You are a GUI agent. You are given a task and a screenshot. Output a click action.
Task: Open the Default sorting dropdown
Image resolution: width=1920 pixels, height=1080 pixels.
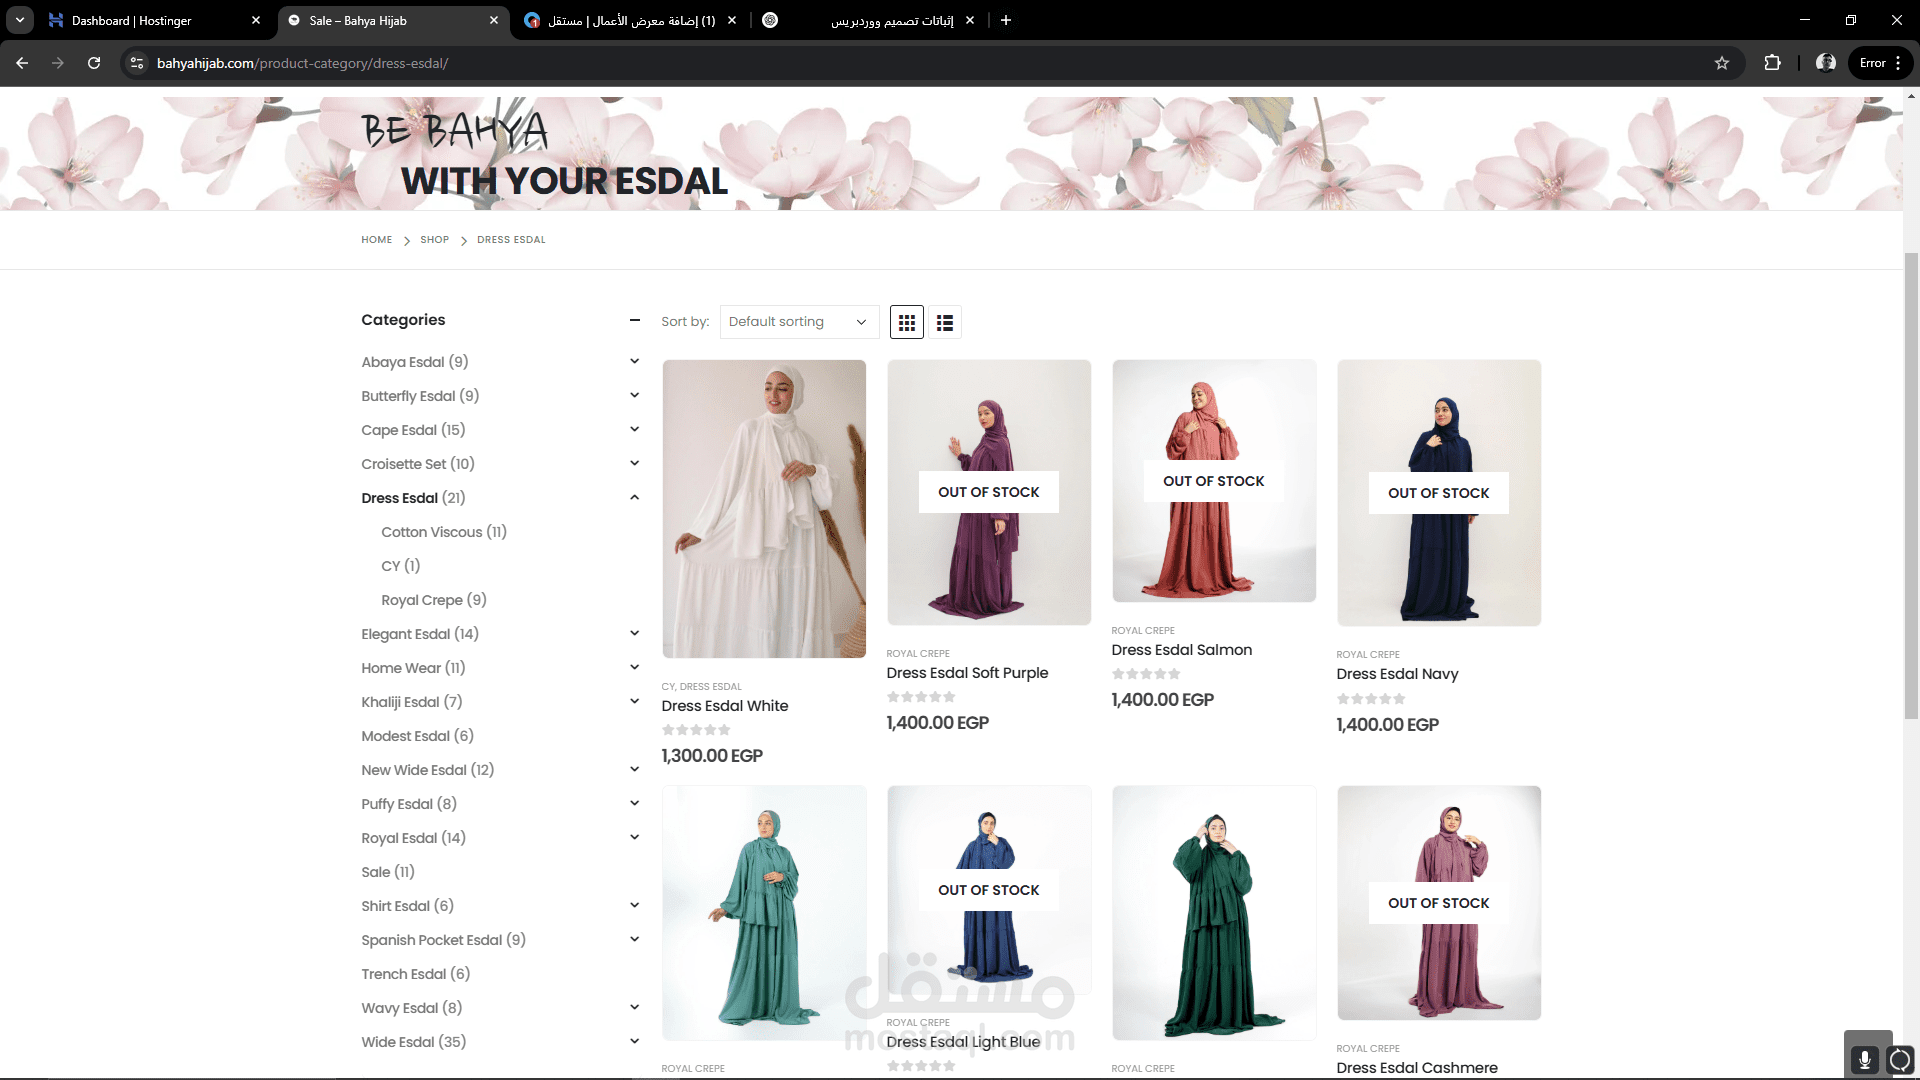(x=798, y=322)
